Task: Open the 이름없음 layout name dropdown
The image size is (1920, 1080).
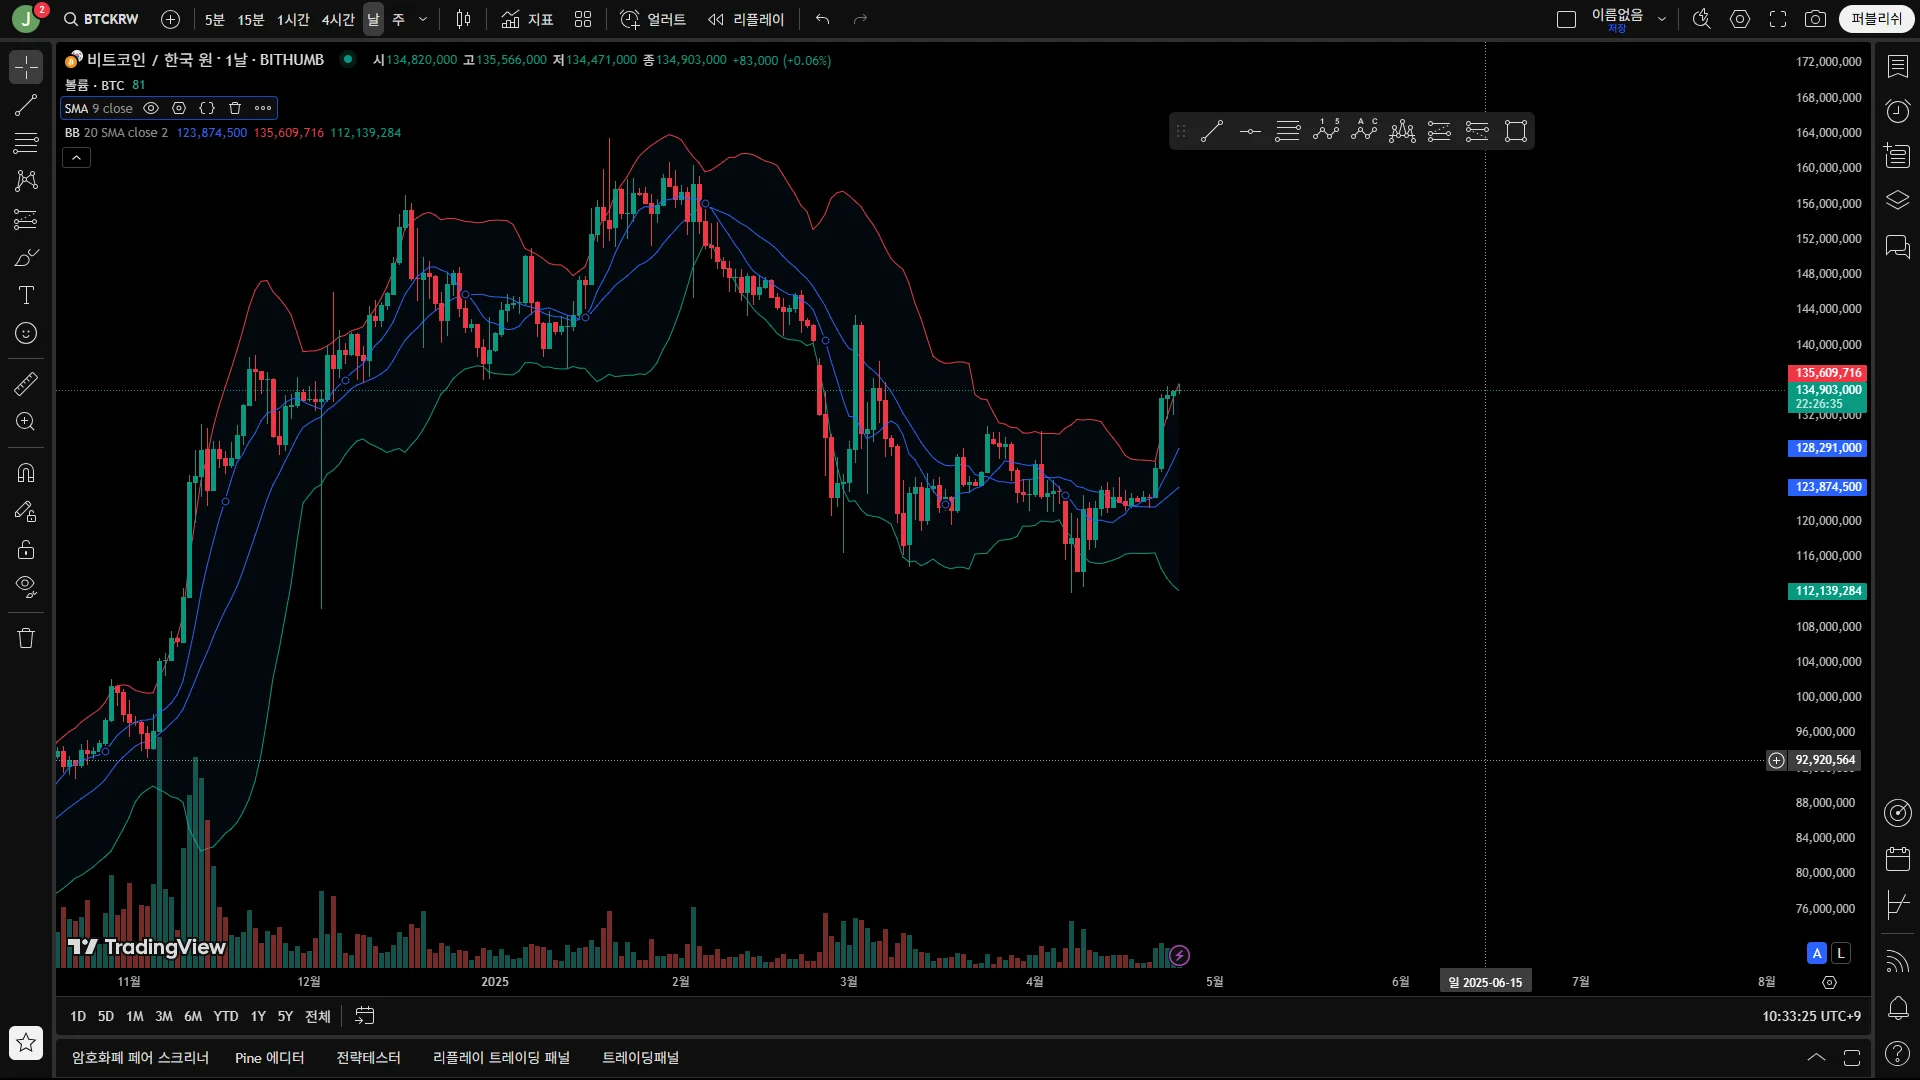Action: 1662,19
